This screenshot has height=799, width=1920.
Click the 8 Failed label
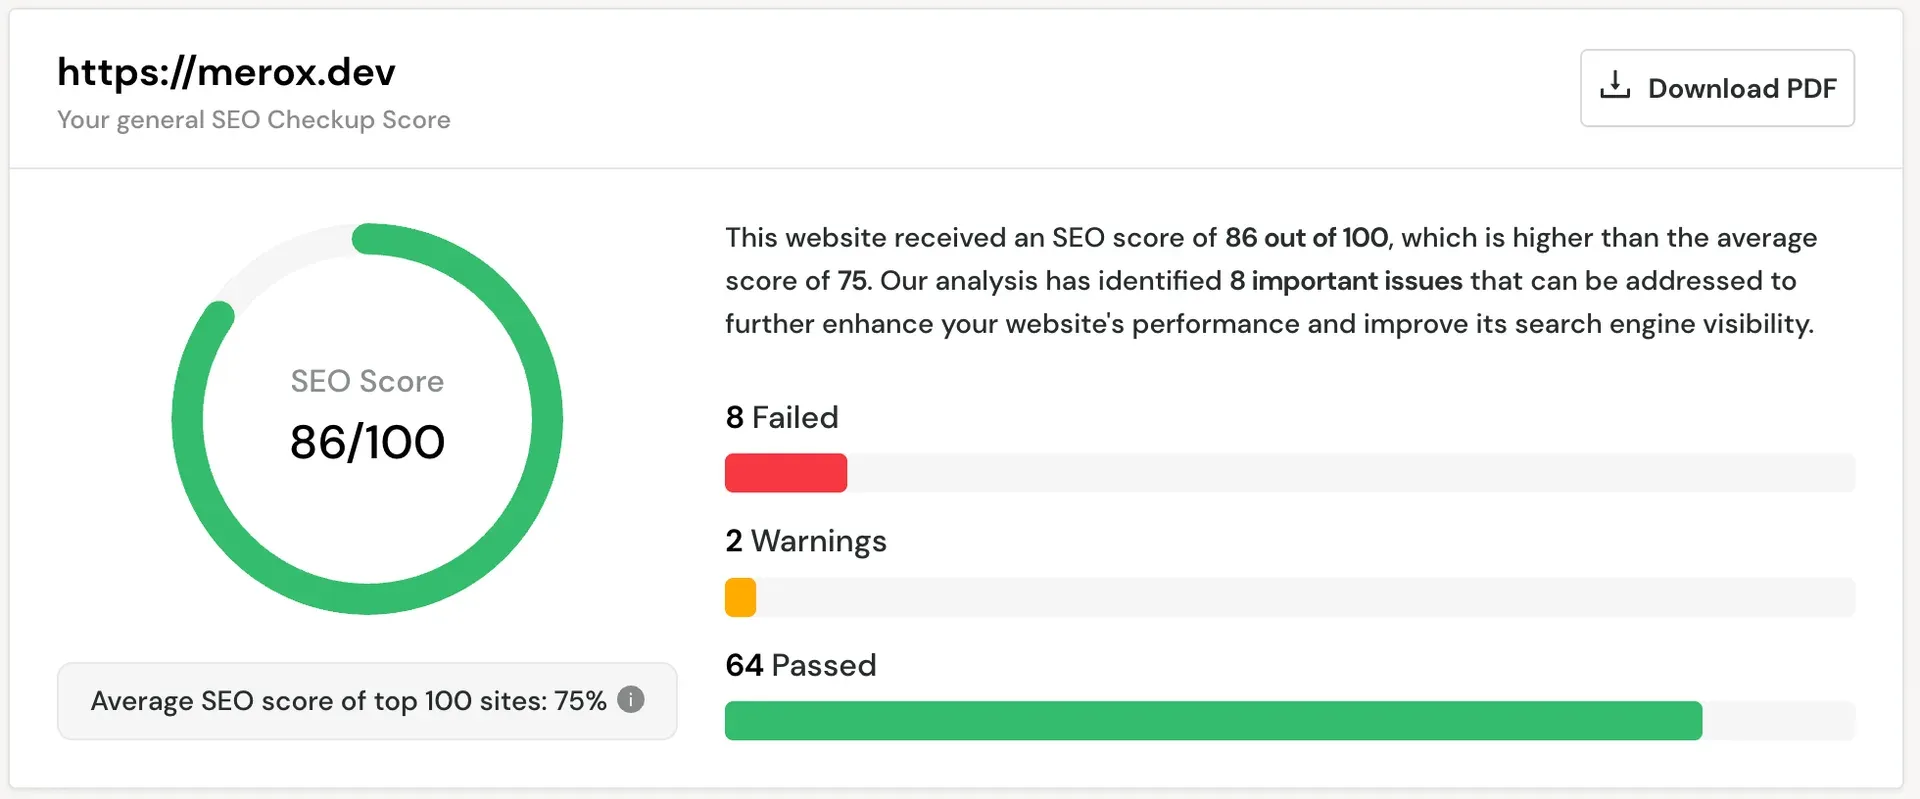point(781,417)
